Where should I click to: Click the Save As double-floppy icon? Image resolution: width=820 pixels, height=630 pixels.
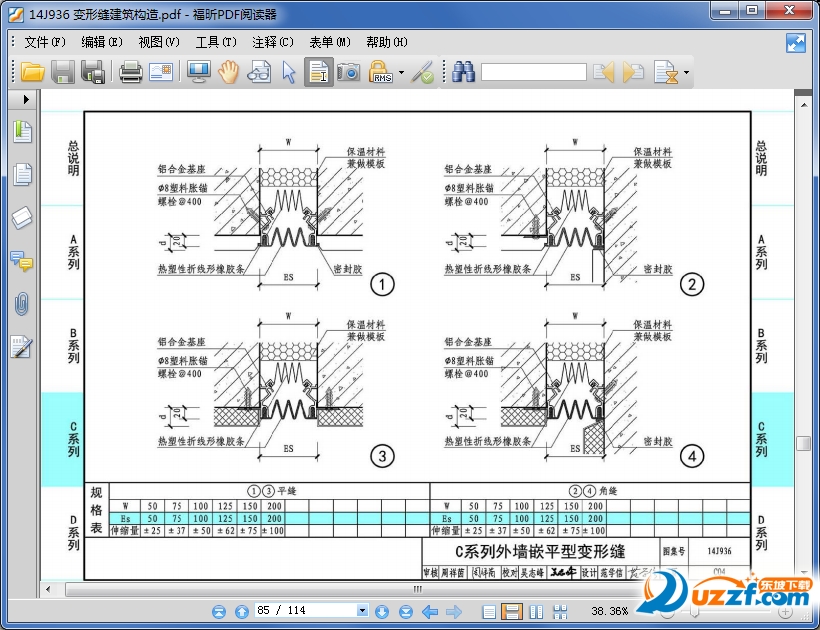pyautogui.click(x=93, y=72)
